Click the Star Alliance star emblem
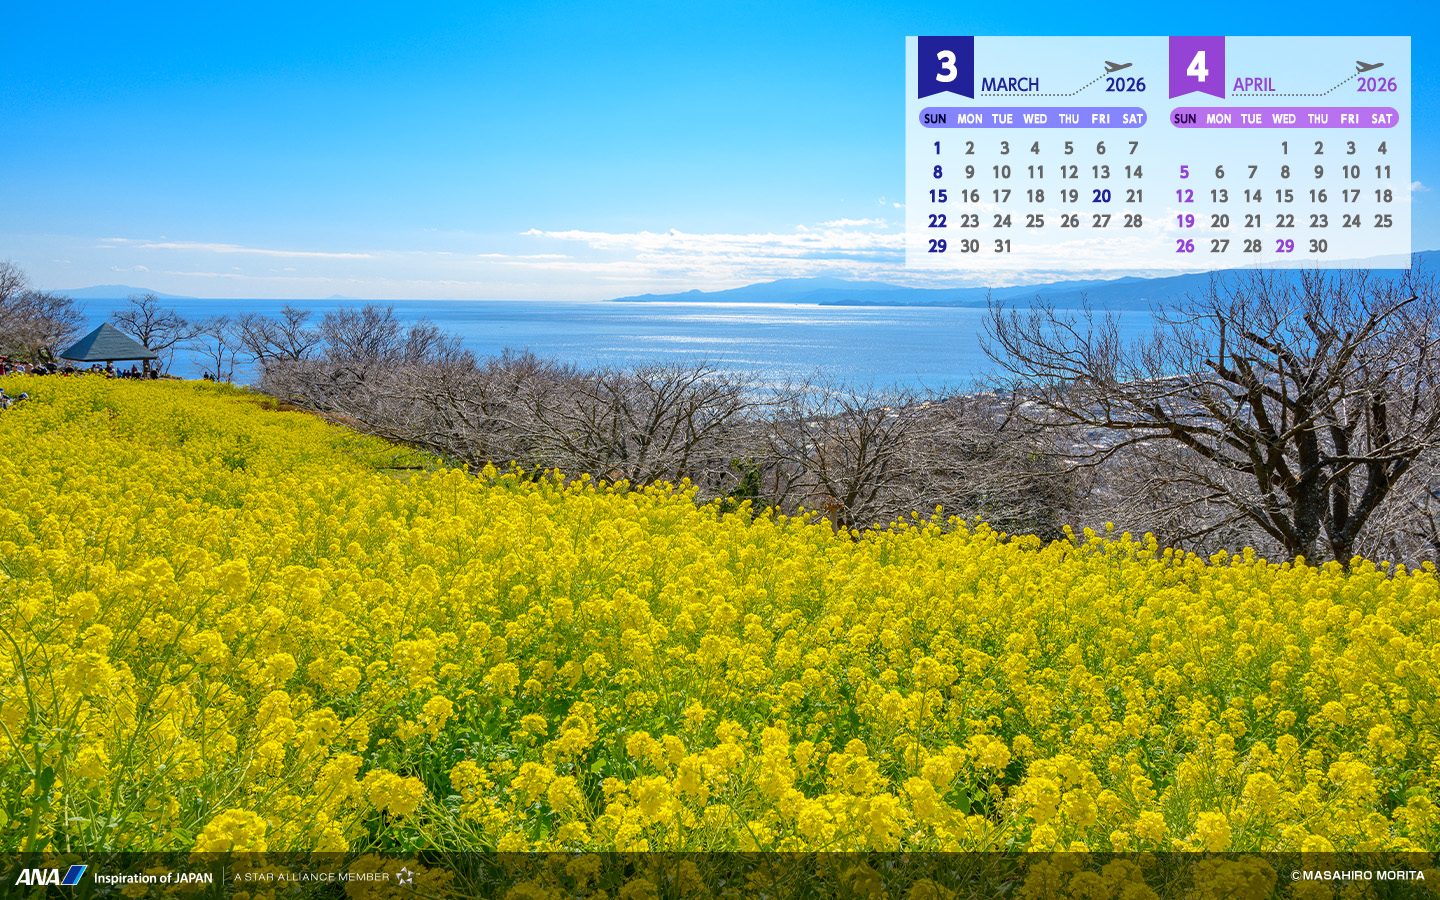Viewport: 1440px width, 900px height. click(405, 877)
